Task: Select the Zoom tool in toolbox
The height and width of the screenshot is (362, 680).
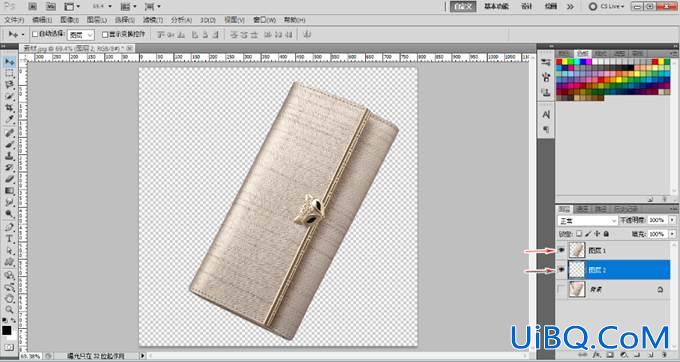Action: pyautogui.click(x=9, y=310)
